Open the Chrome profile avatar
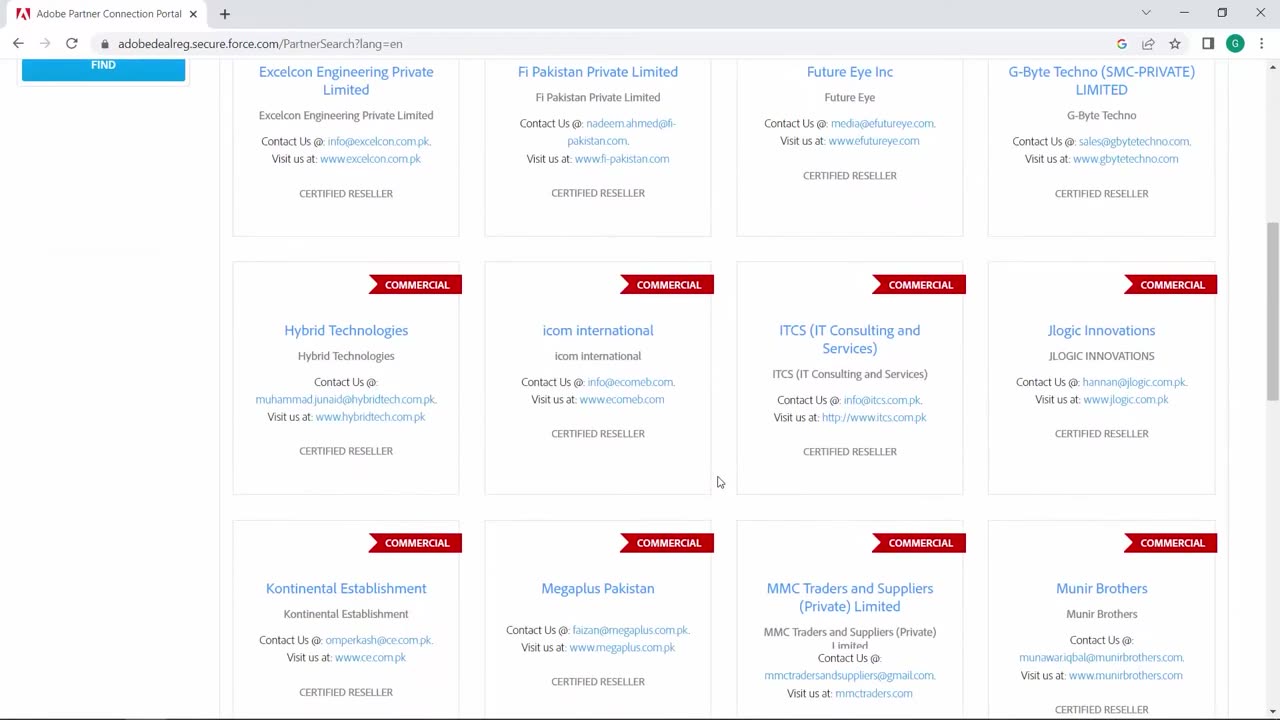The image size is (1280, 720). click(x=1235, y=44)
